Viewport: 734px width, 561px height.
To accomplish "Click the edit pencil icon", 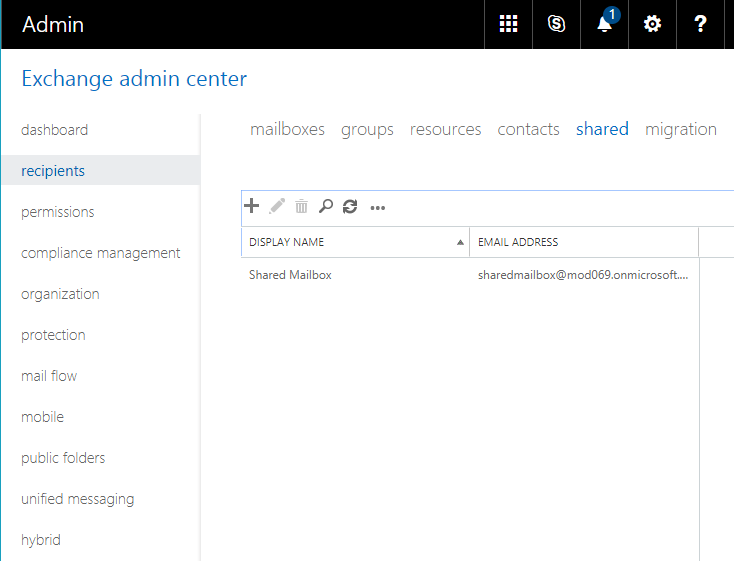I will pos(277,206).
